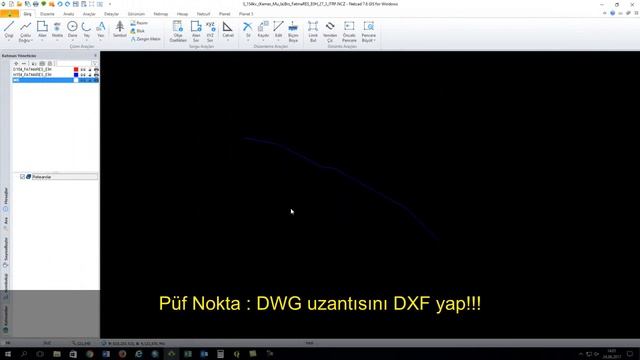Click the layer manager filter text field
The image size is (640, 360).
point(73,64)
